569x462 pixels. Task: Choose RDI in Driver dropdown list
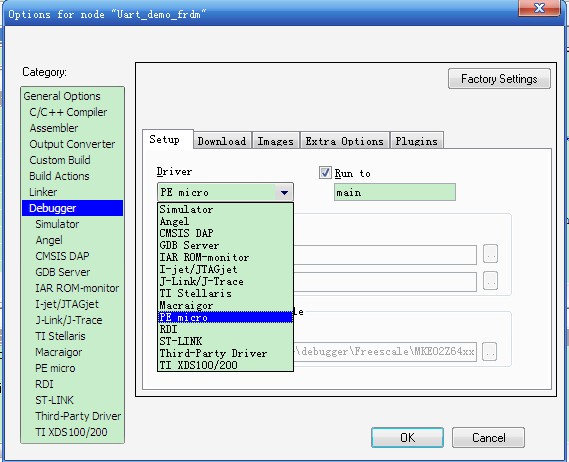pos(225,329)
